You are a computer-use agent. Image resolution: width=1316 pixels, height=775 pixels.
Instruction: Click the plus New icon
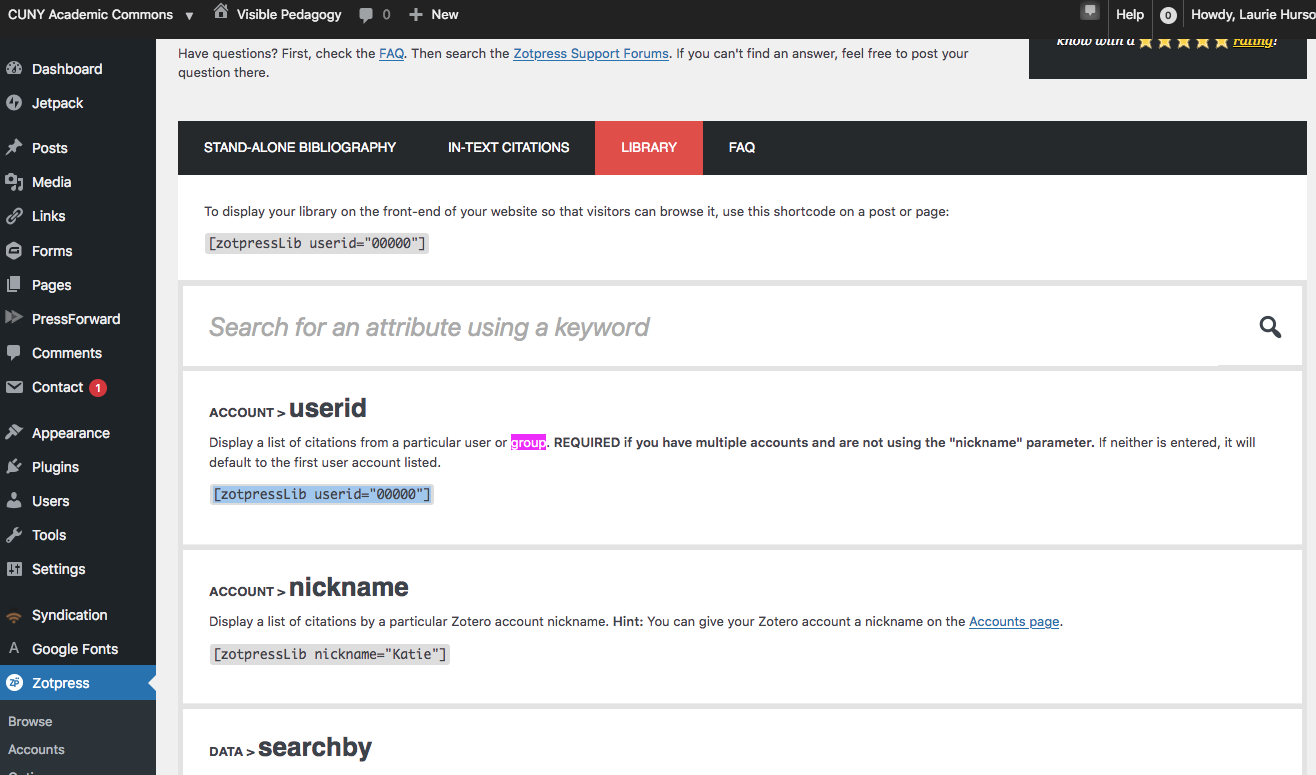(416, 15)
